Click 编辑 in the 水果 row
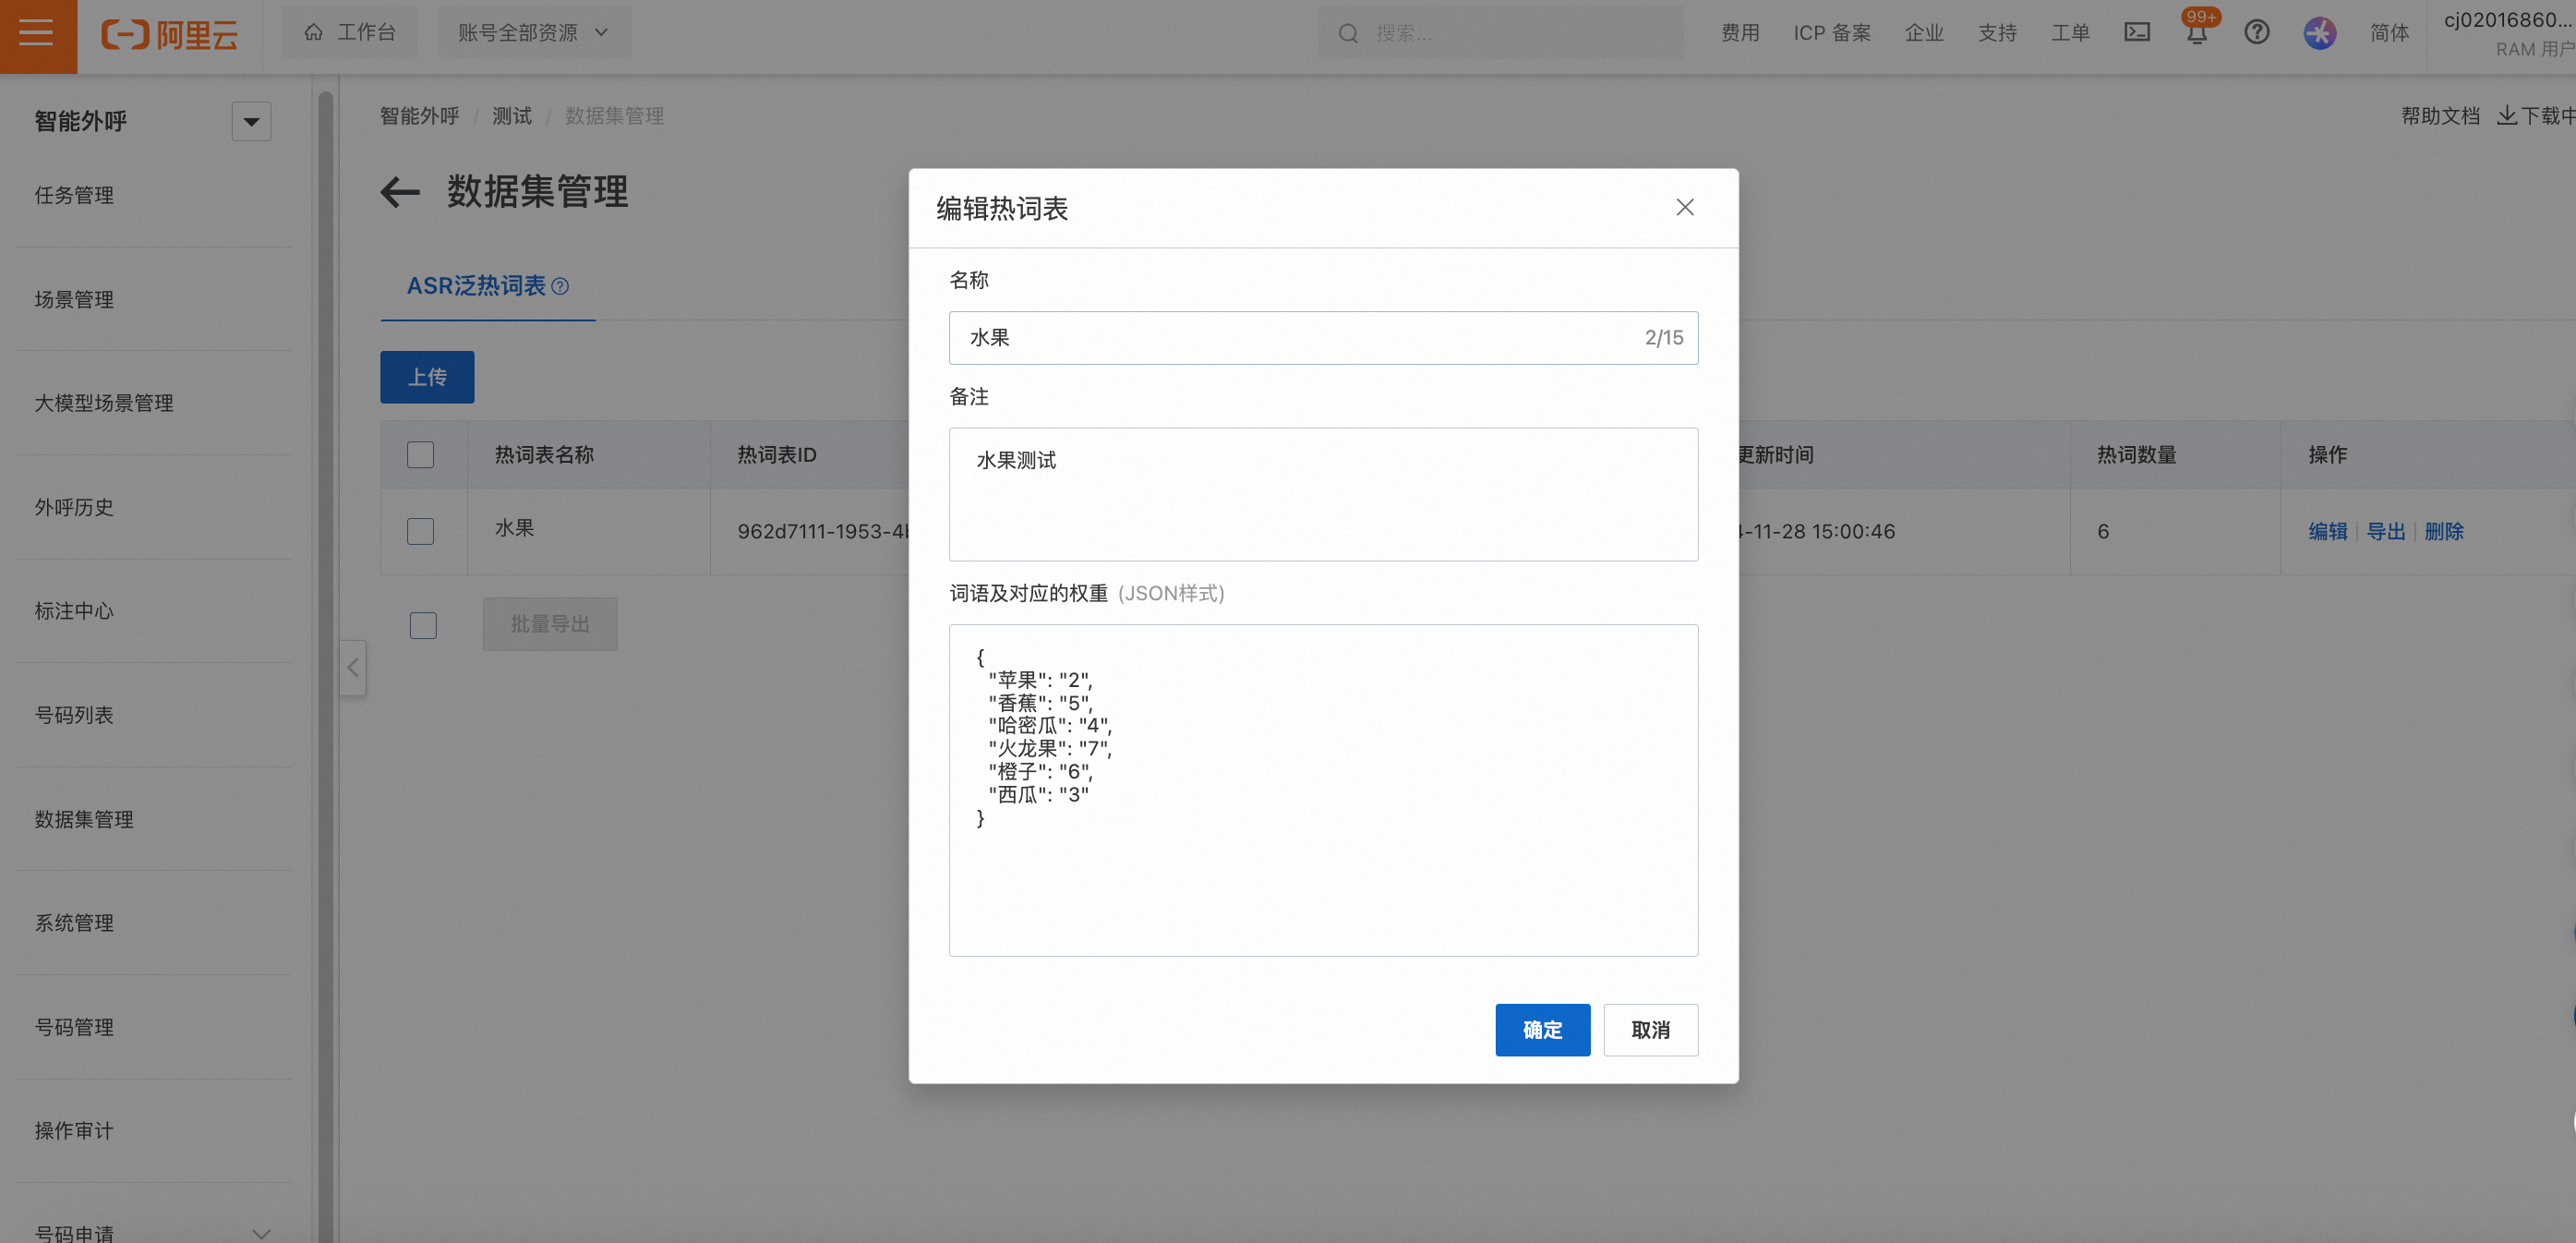 (x=2327, y=531)
